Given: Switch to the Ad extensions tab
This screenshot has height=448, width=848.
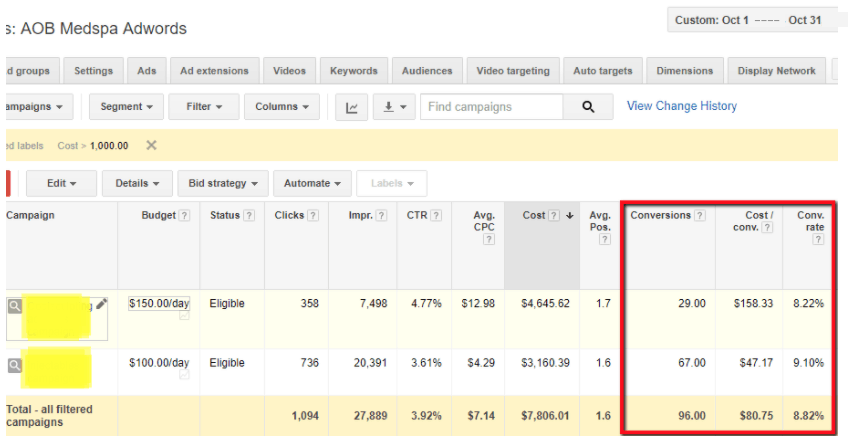Looking at the screenshot, I should 214,71.
